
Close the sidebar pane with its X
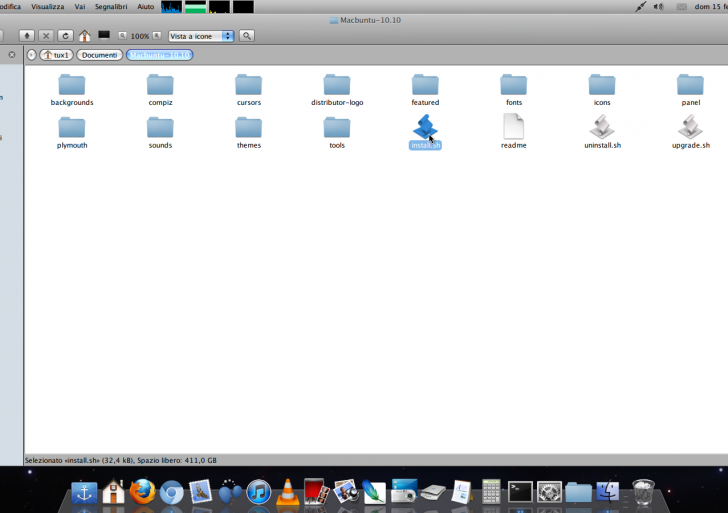coord(10,55)
